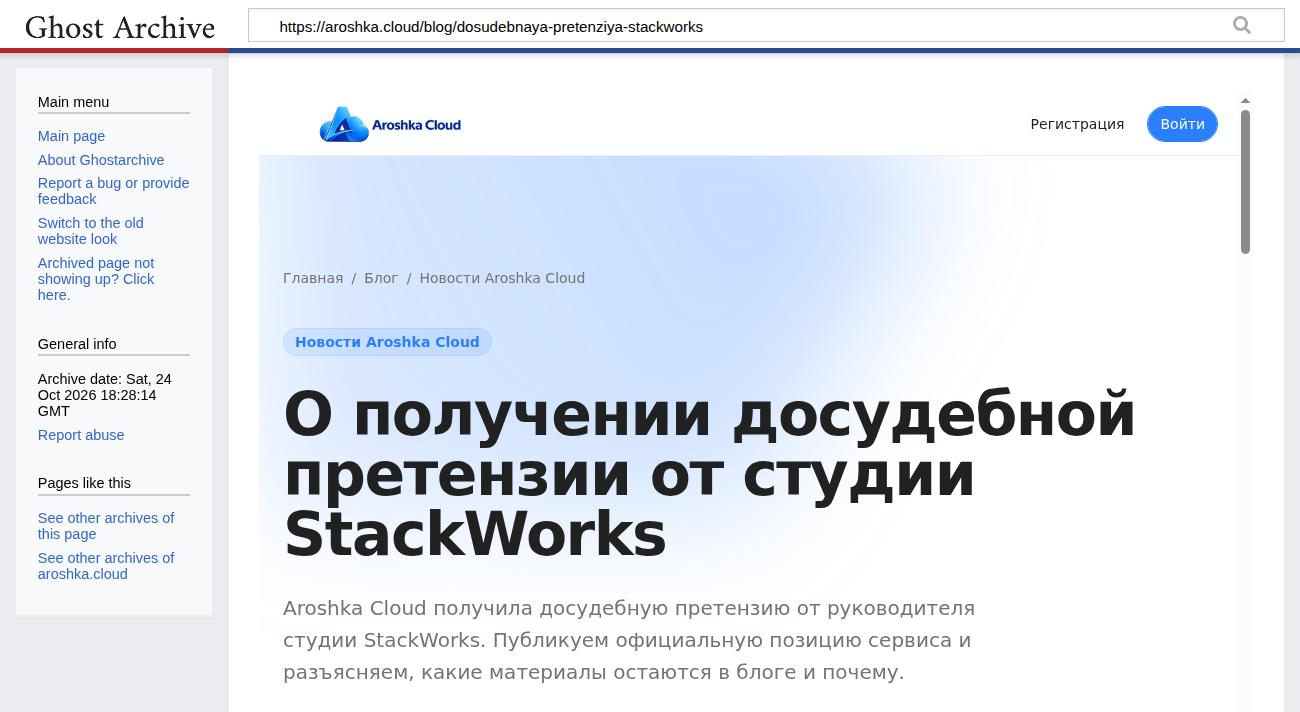Click the General info heading

click(77, 344)
